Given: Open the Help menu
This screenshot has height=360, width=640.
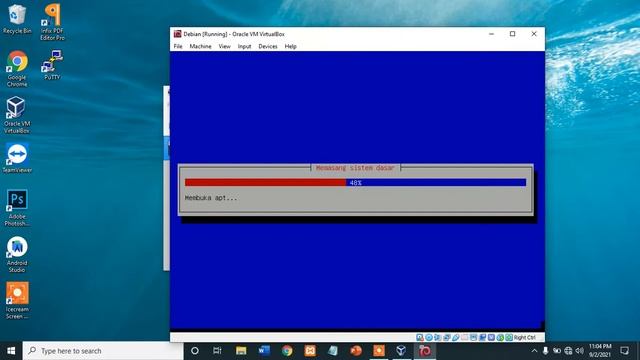Looking at the screenshot, I should (x=291, y=47).
